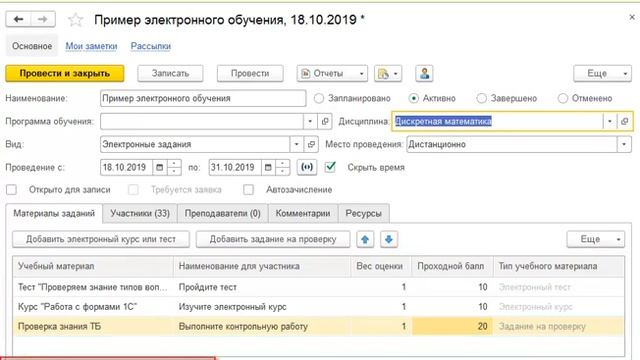640x360 pixels.
Task: Click the Вид field Электронные задания
Action: [195, 144]
